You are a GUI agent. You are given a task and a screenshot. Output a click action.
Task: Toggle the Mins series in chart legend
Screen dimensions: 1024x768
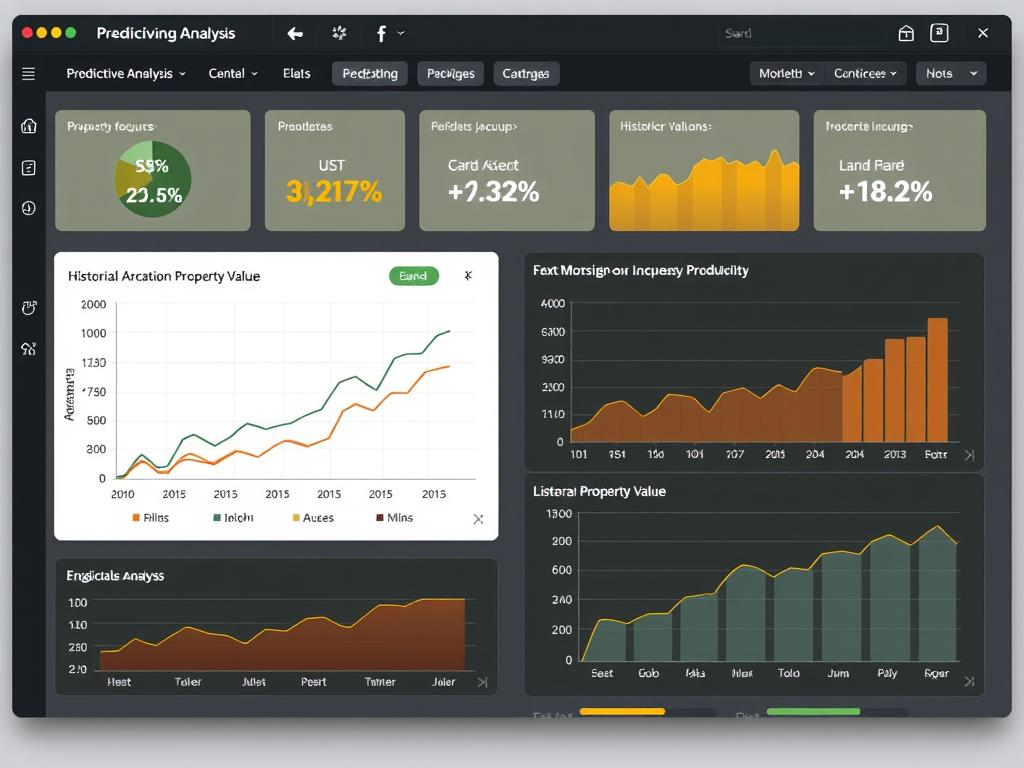394,518
